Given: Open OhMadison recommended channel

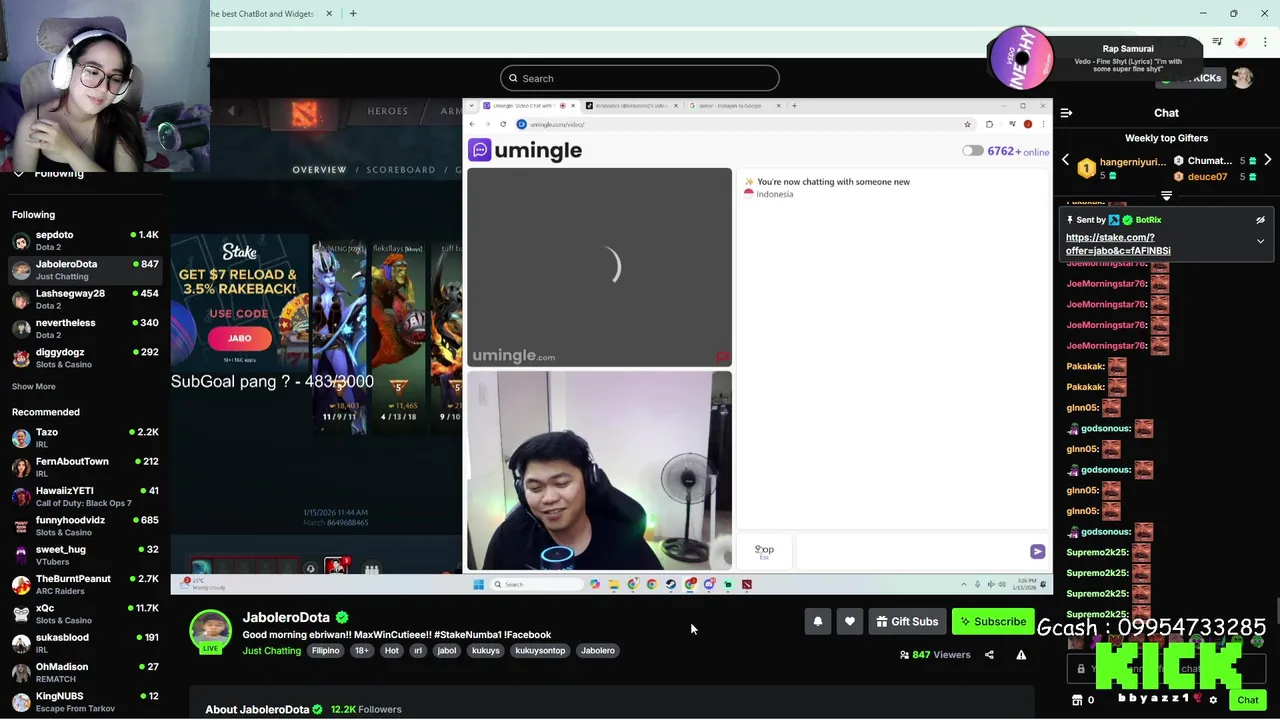Looking at the screenshot, I should tap(85, 672).
